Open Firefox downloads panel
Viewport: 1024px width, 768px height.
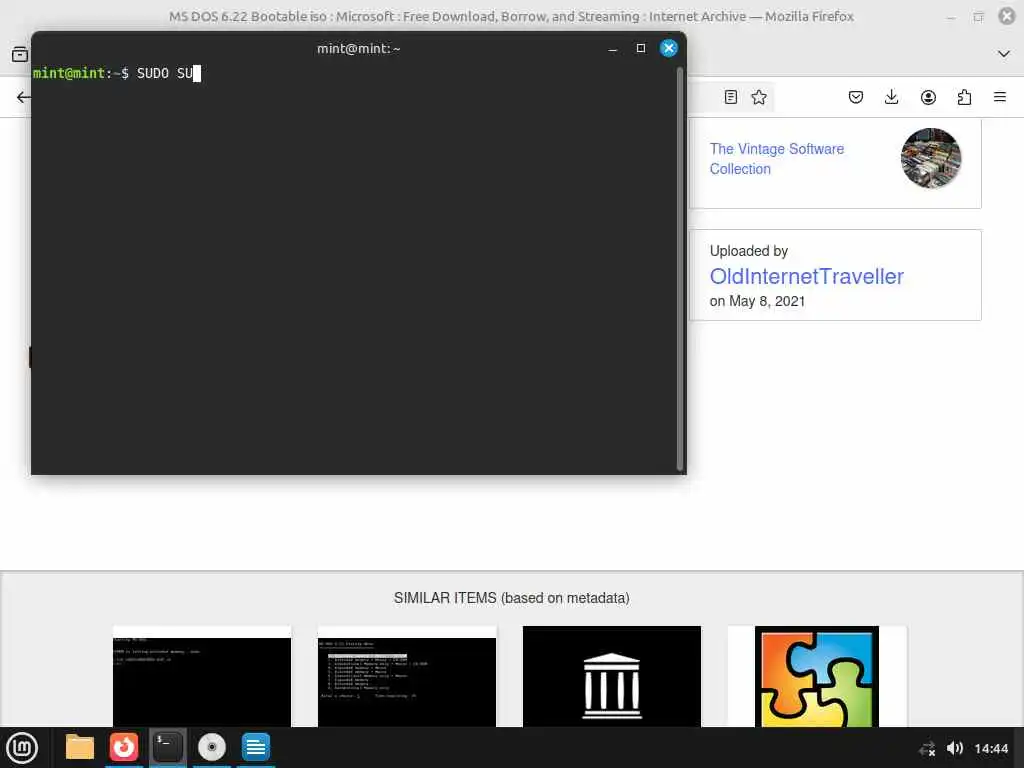(891, 97)
